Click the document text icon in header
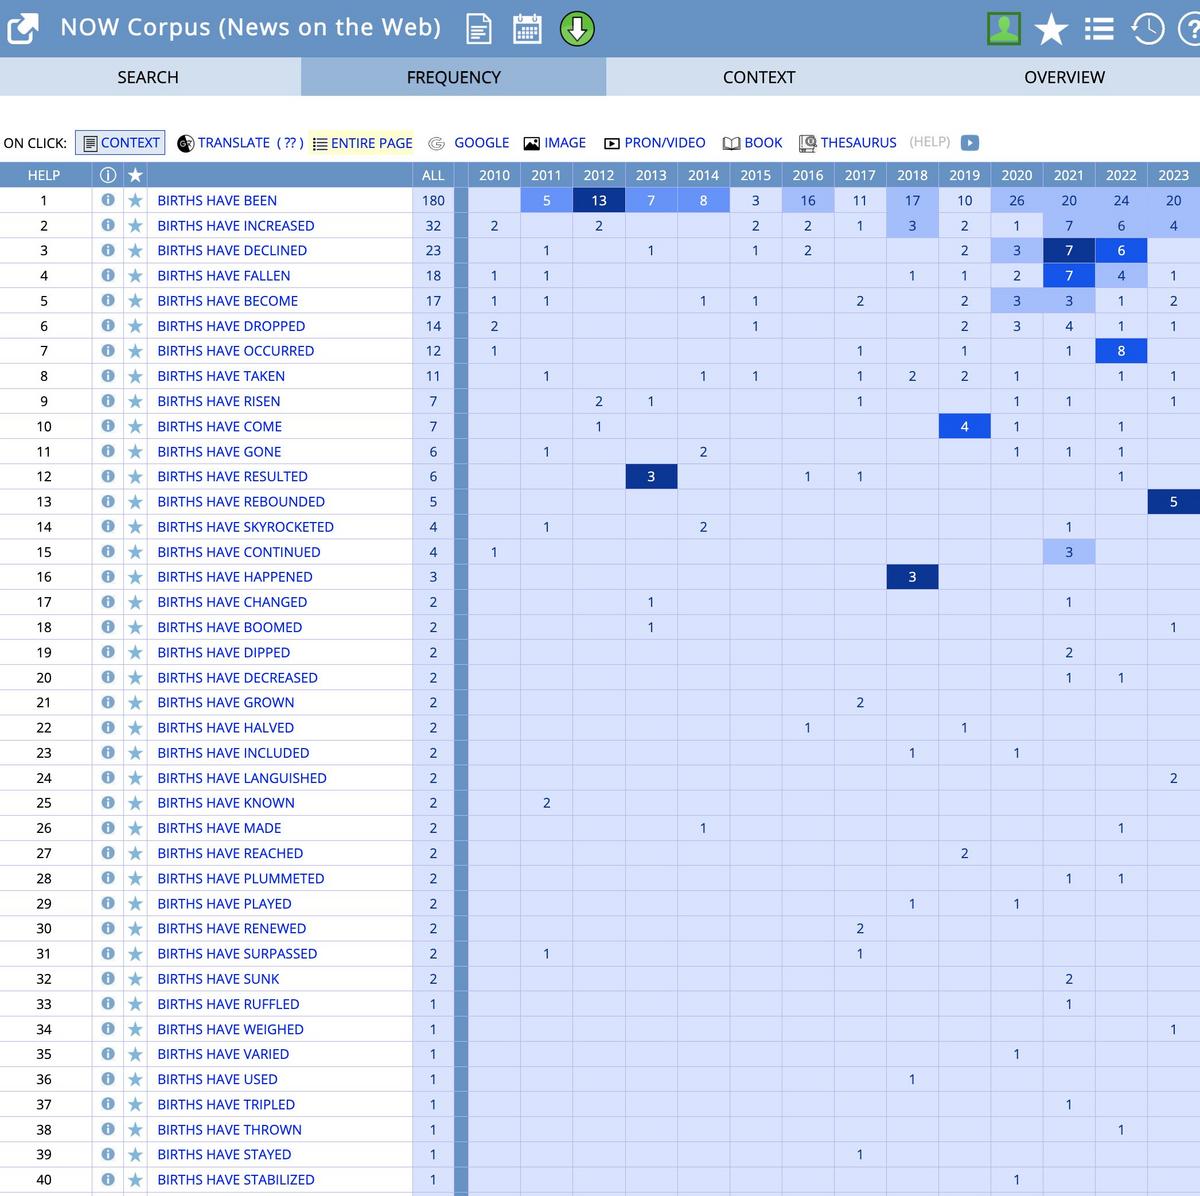The width and height of the screenshot is (1200, 1196). (479, 29)
